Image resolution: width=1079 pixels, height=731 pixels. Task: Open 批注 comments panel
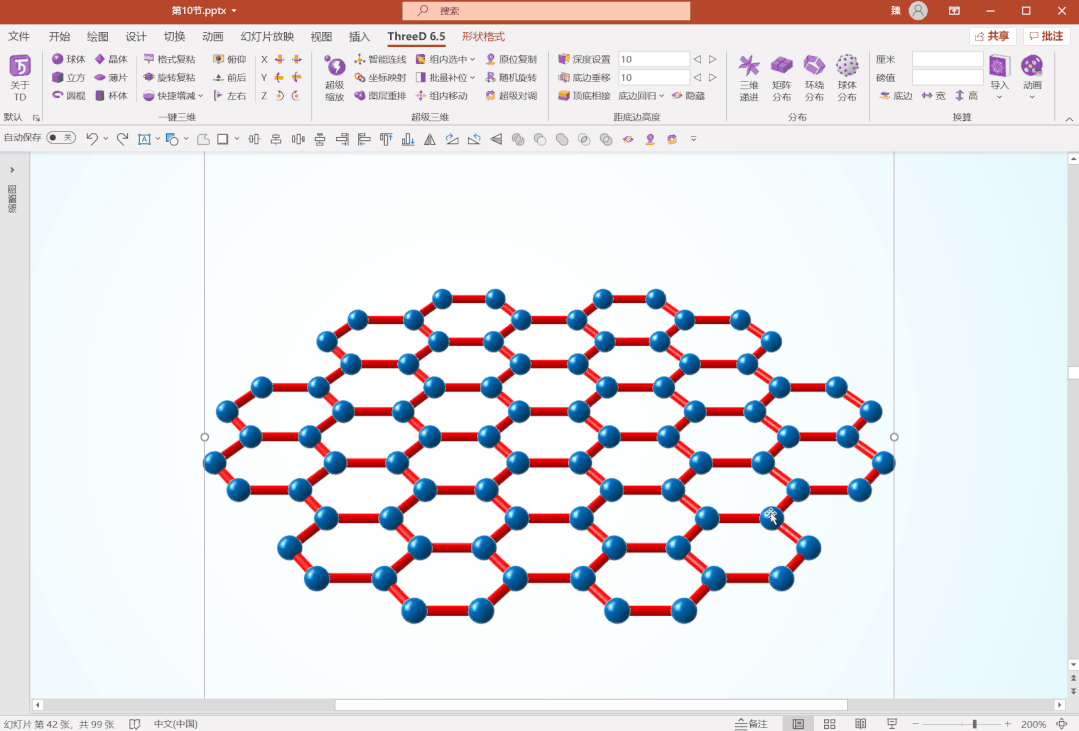[x=1046, y=35]
